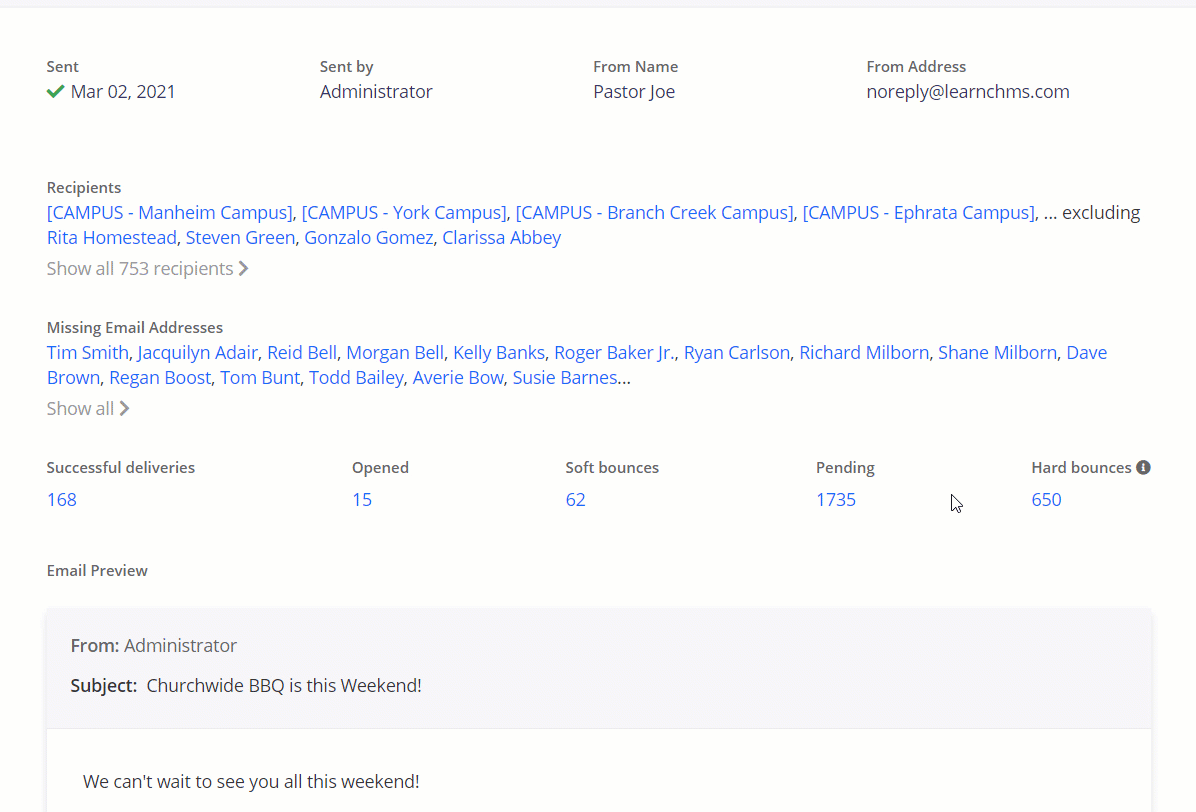The width and height of the screenshot is (1196, 812).
Task: Click Tim Smith in missing emails
Action: pos(87,353)
